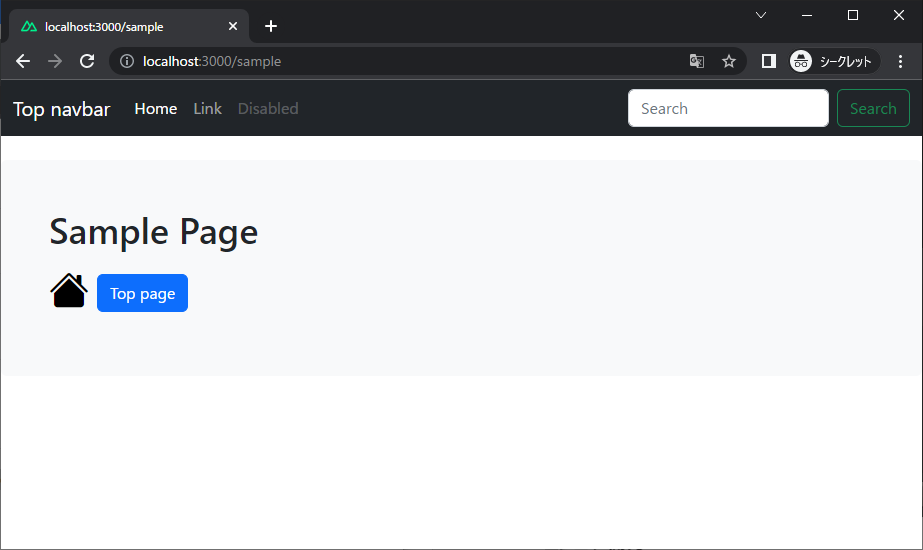Click the Sample Page heading
This screenshot has width=923, height=550.
tap(154, 232)
